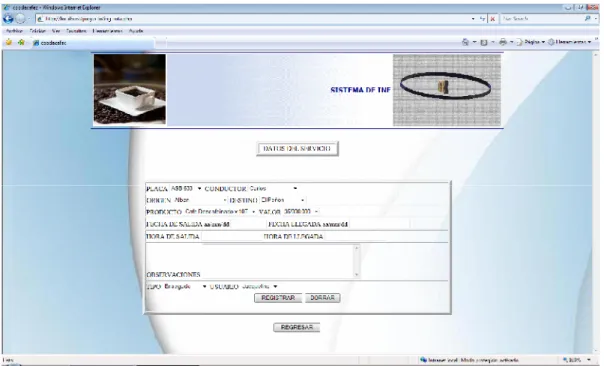This screenshot has width=604, height=366.
Task: Open the TIPO dropdown
Action: coord(185,286)
